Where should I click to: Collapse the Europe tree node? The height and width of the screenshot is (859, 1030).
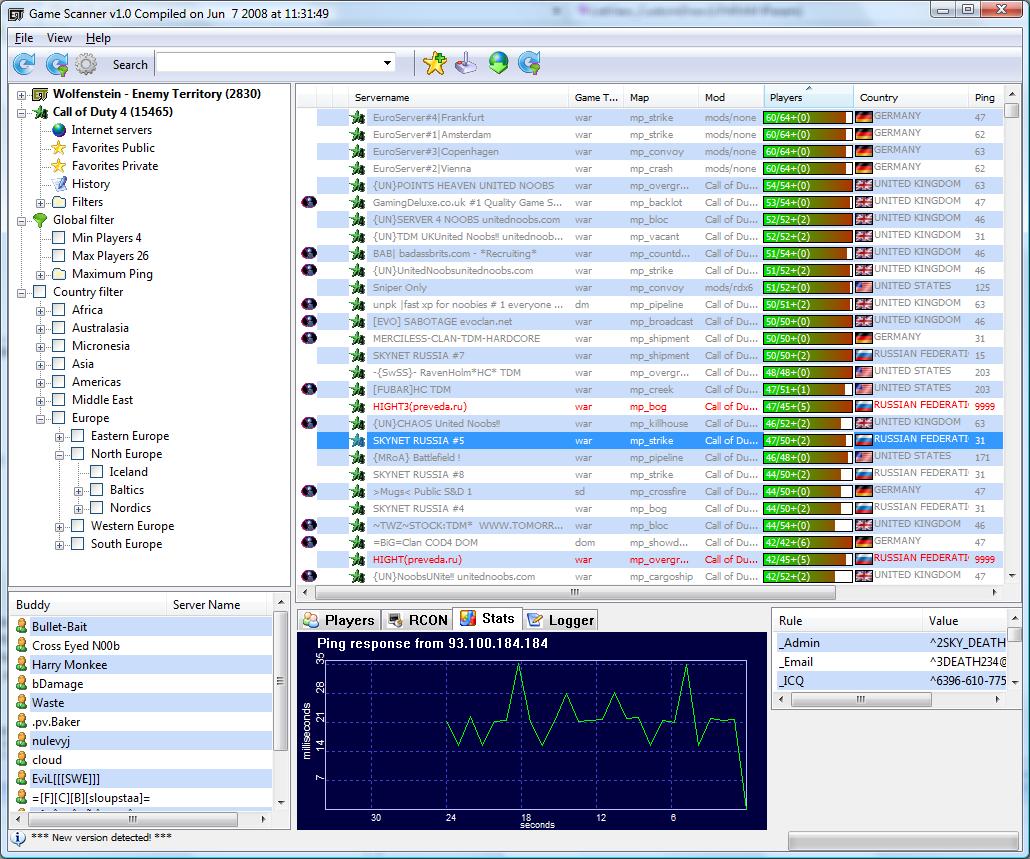41,418
